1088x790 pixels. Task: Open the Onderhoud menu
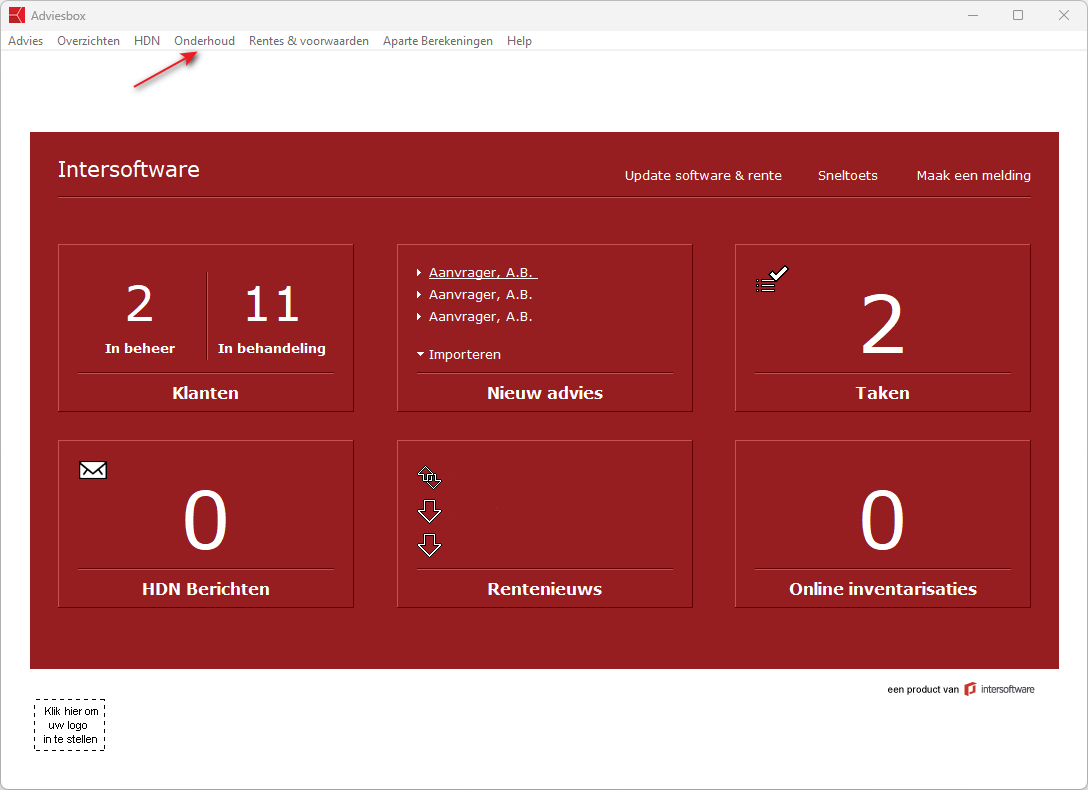tap(205, 41)
